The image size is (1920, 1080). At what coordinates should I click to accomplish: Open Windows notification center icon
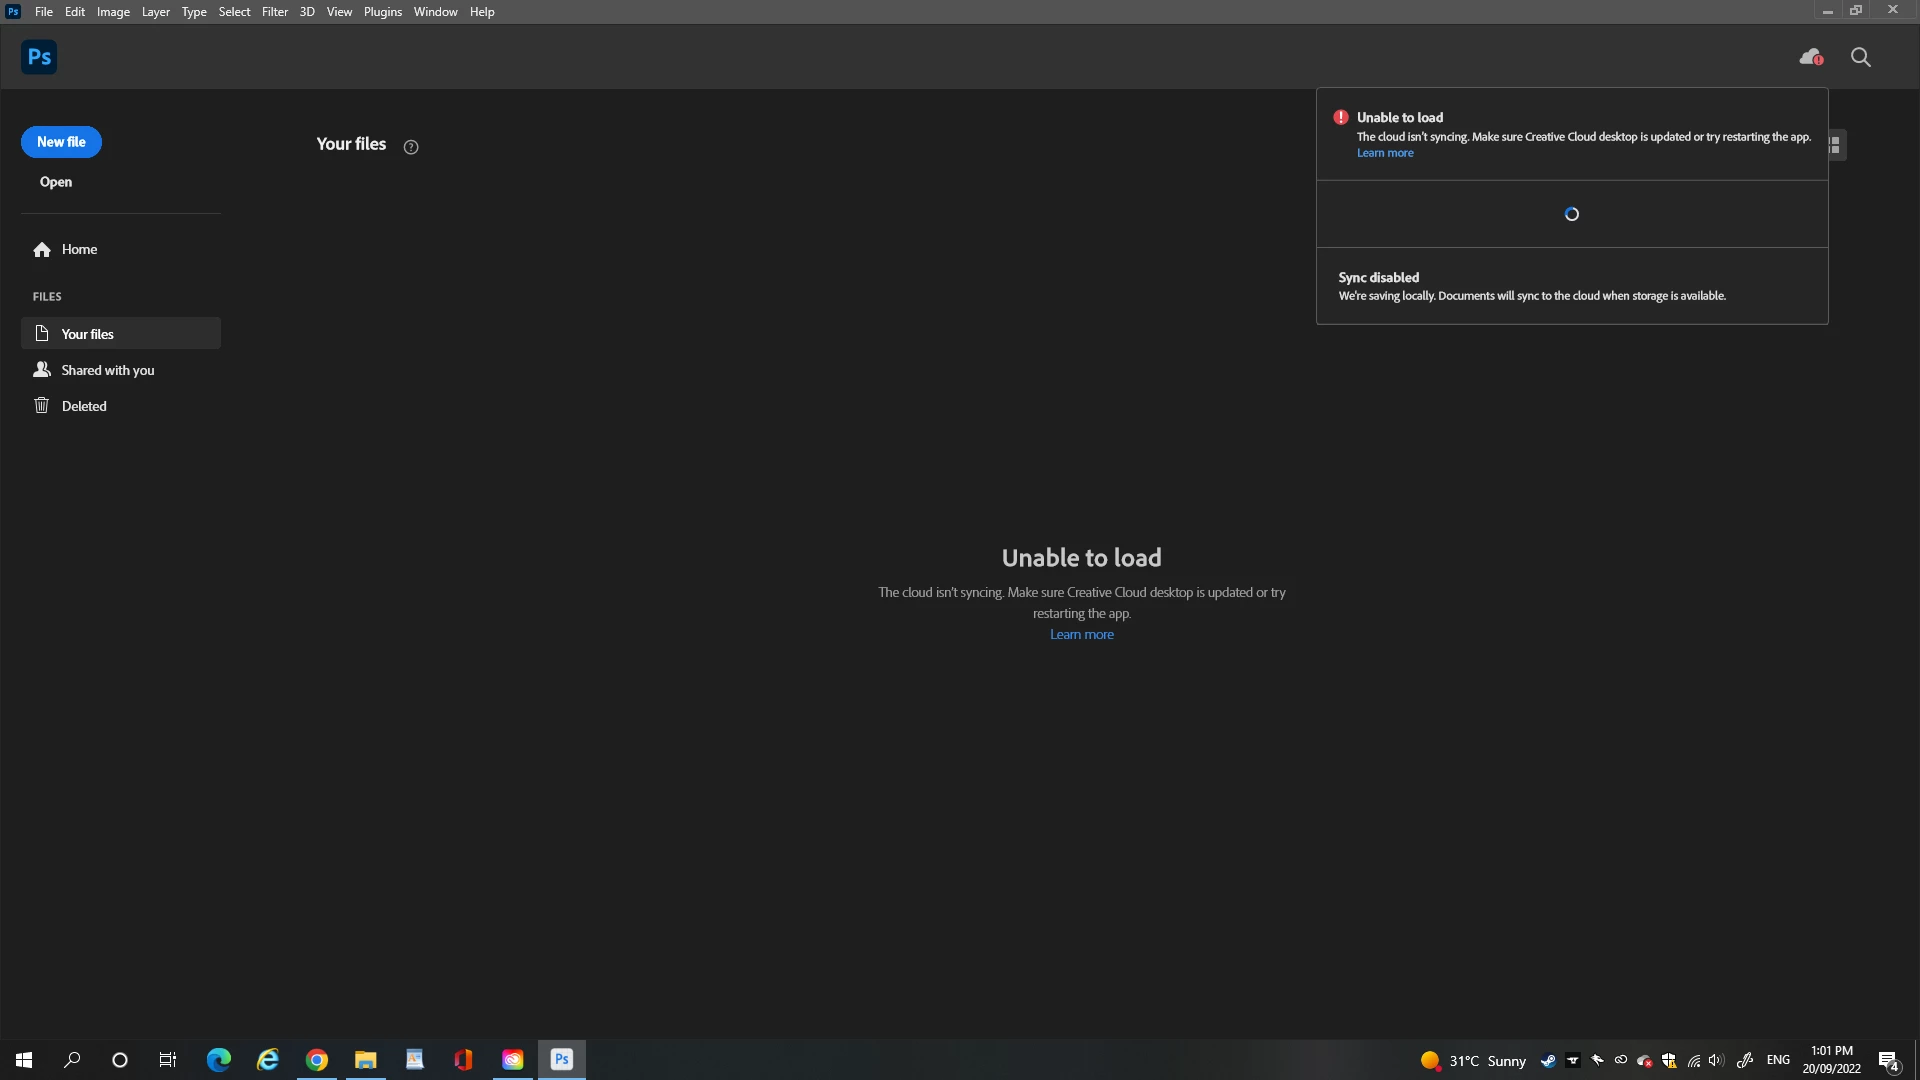1888,1061
